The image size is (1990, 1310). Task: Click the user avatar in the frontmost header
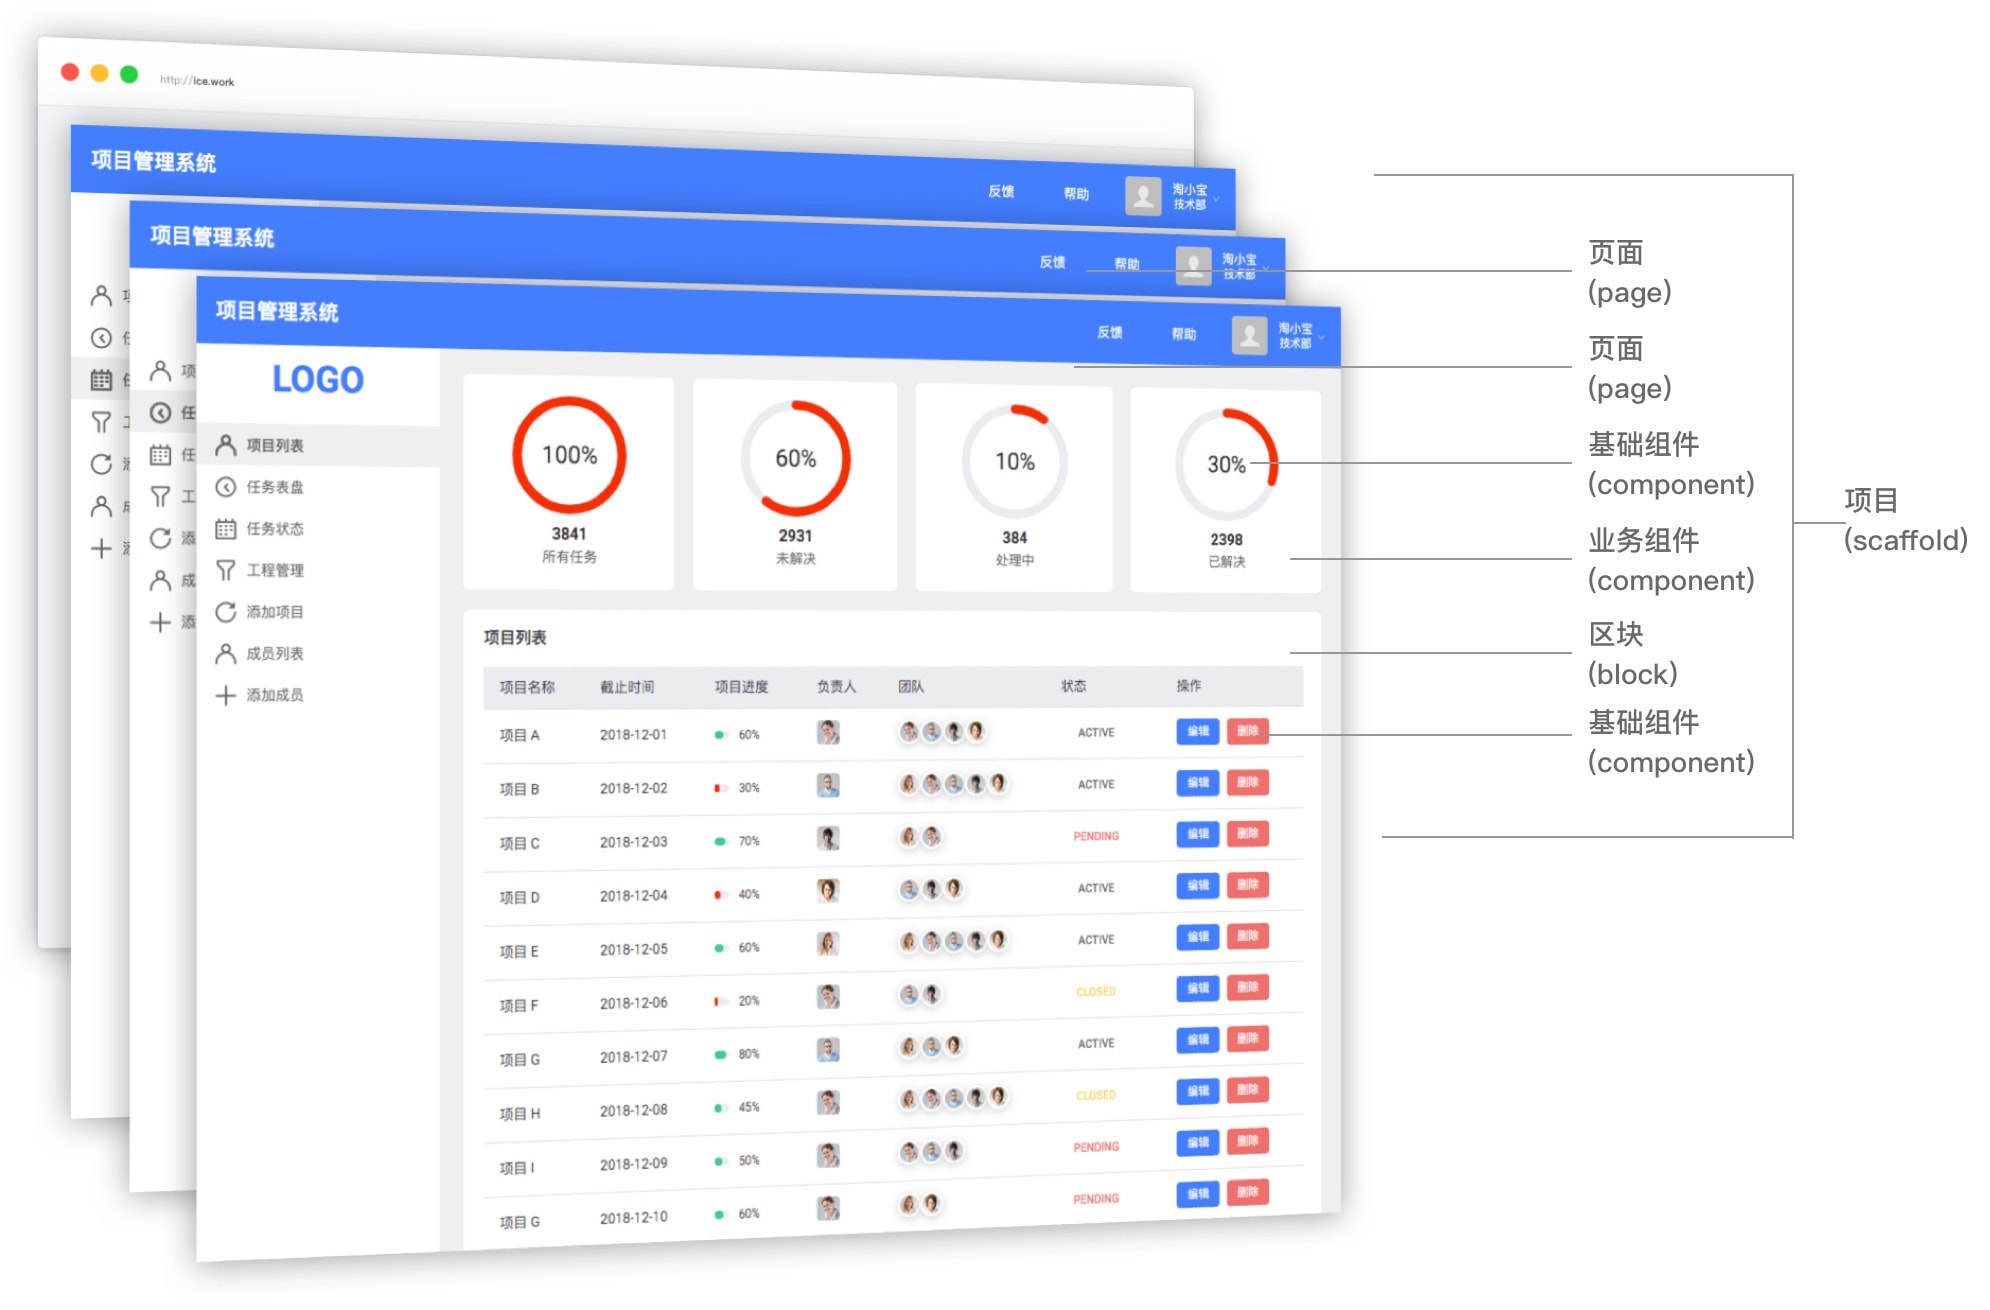[x=1249, y=335]
